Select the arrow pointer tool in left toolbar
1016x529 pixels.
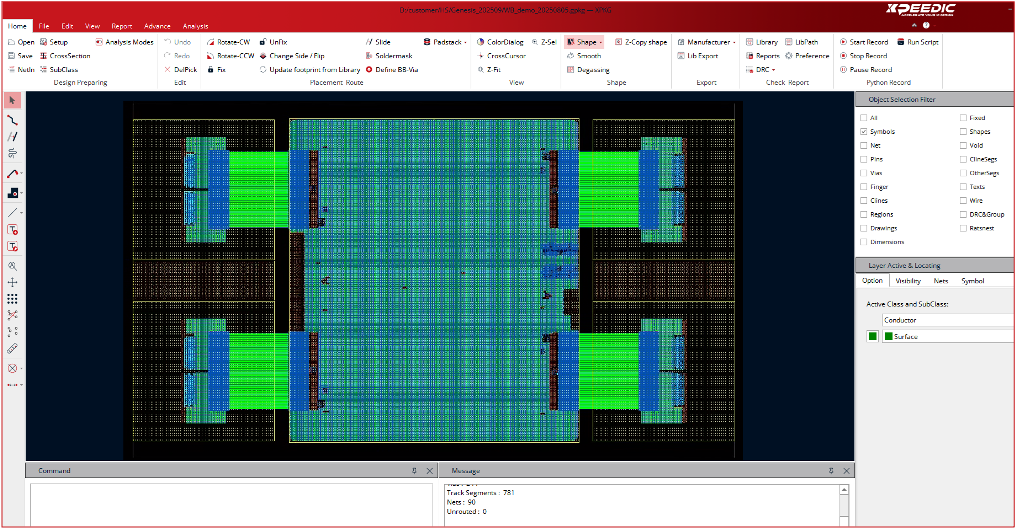(12, 101)
